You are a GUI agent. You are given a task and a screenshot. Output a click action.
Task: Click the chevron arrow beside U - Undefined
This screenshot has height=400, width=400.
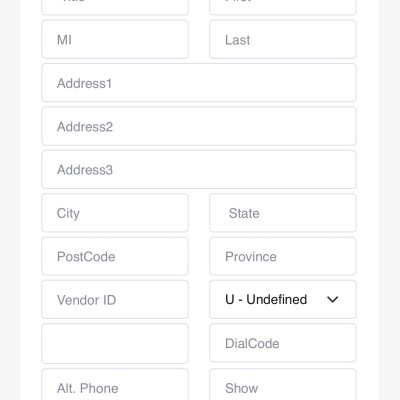(332, 300)
